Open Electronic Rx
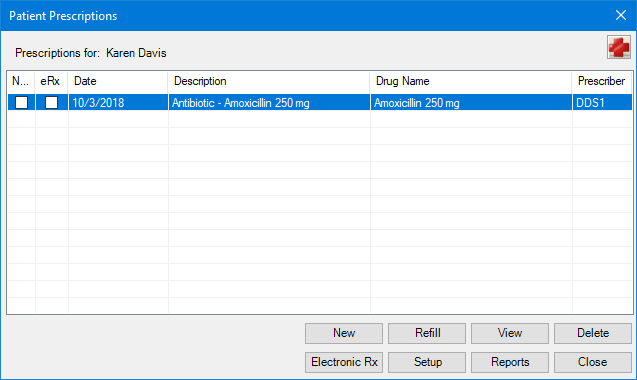Screen dimensions: 637x380 click(344, 362)
